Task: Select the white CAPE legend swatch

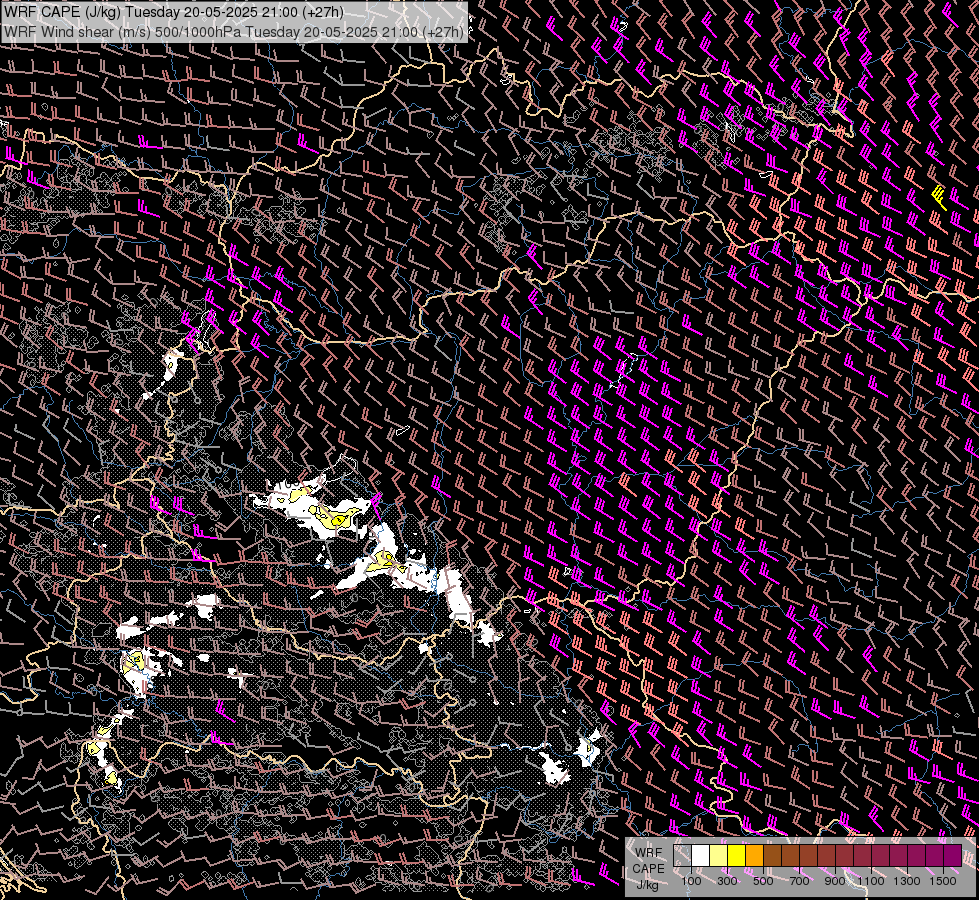Action: (x=701, y=856)
